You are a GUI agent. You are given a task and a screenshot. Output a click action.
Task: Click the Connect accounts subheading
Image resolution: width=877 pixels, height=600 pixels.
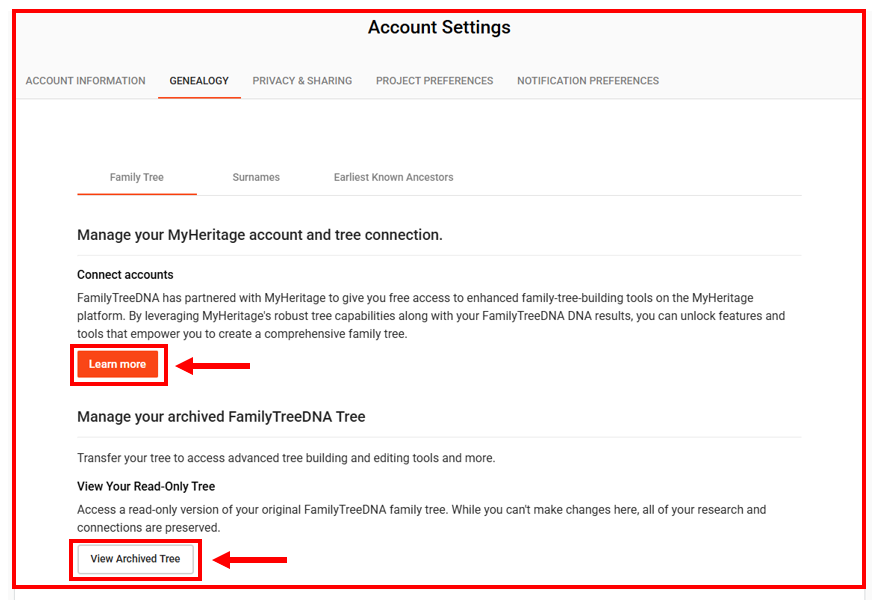coord(125,275)
